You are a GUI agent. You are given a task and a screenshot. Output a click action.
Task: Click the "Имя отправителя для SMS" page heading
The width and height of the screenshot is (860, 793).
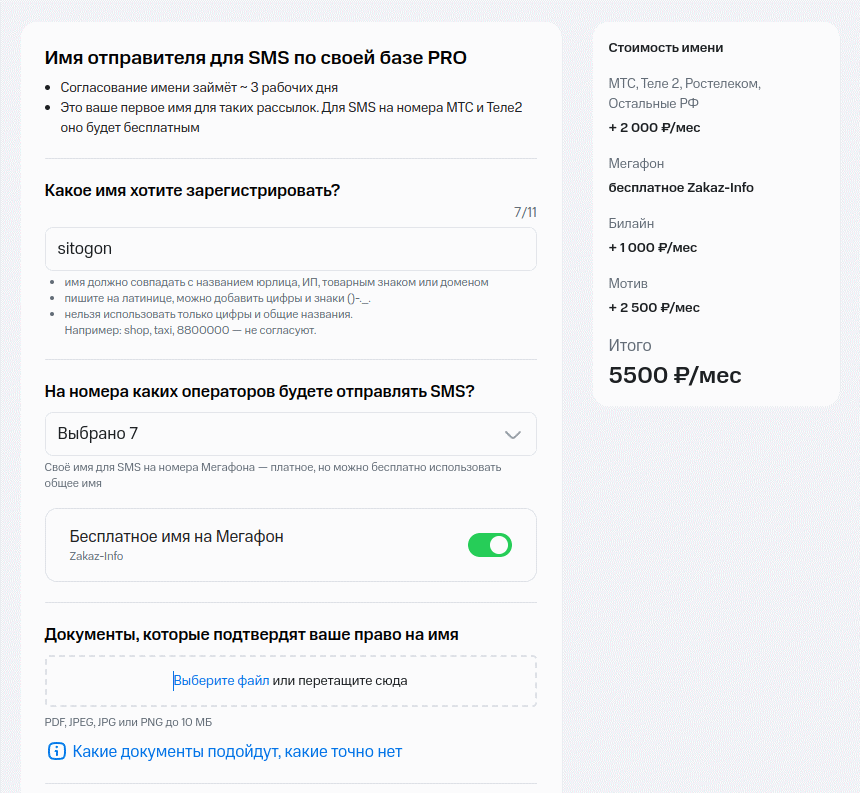[x=255, y=57]
